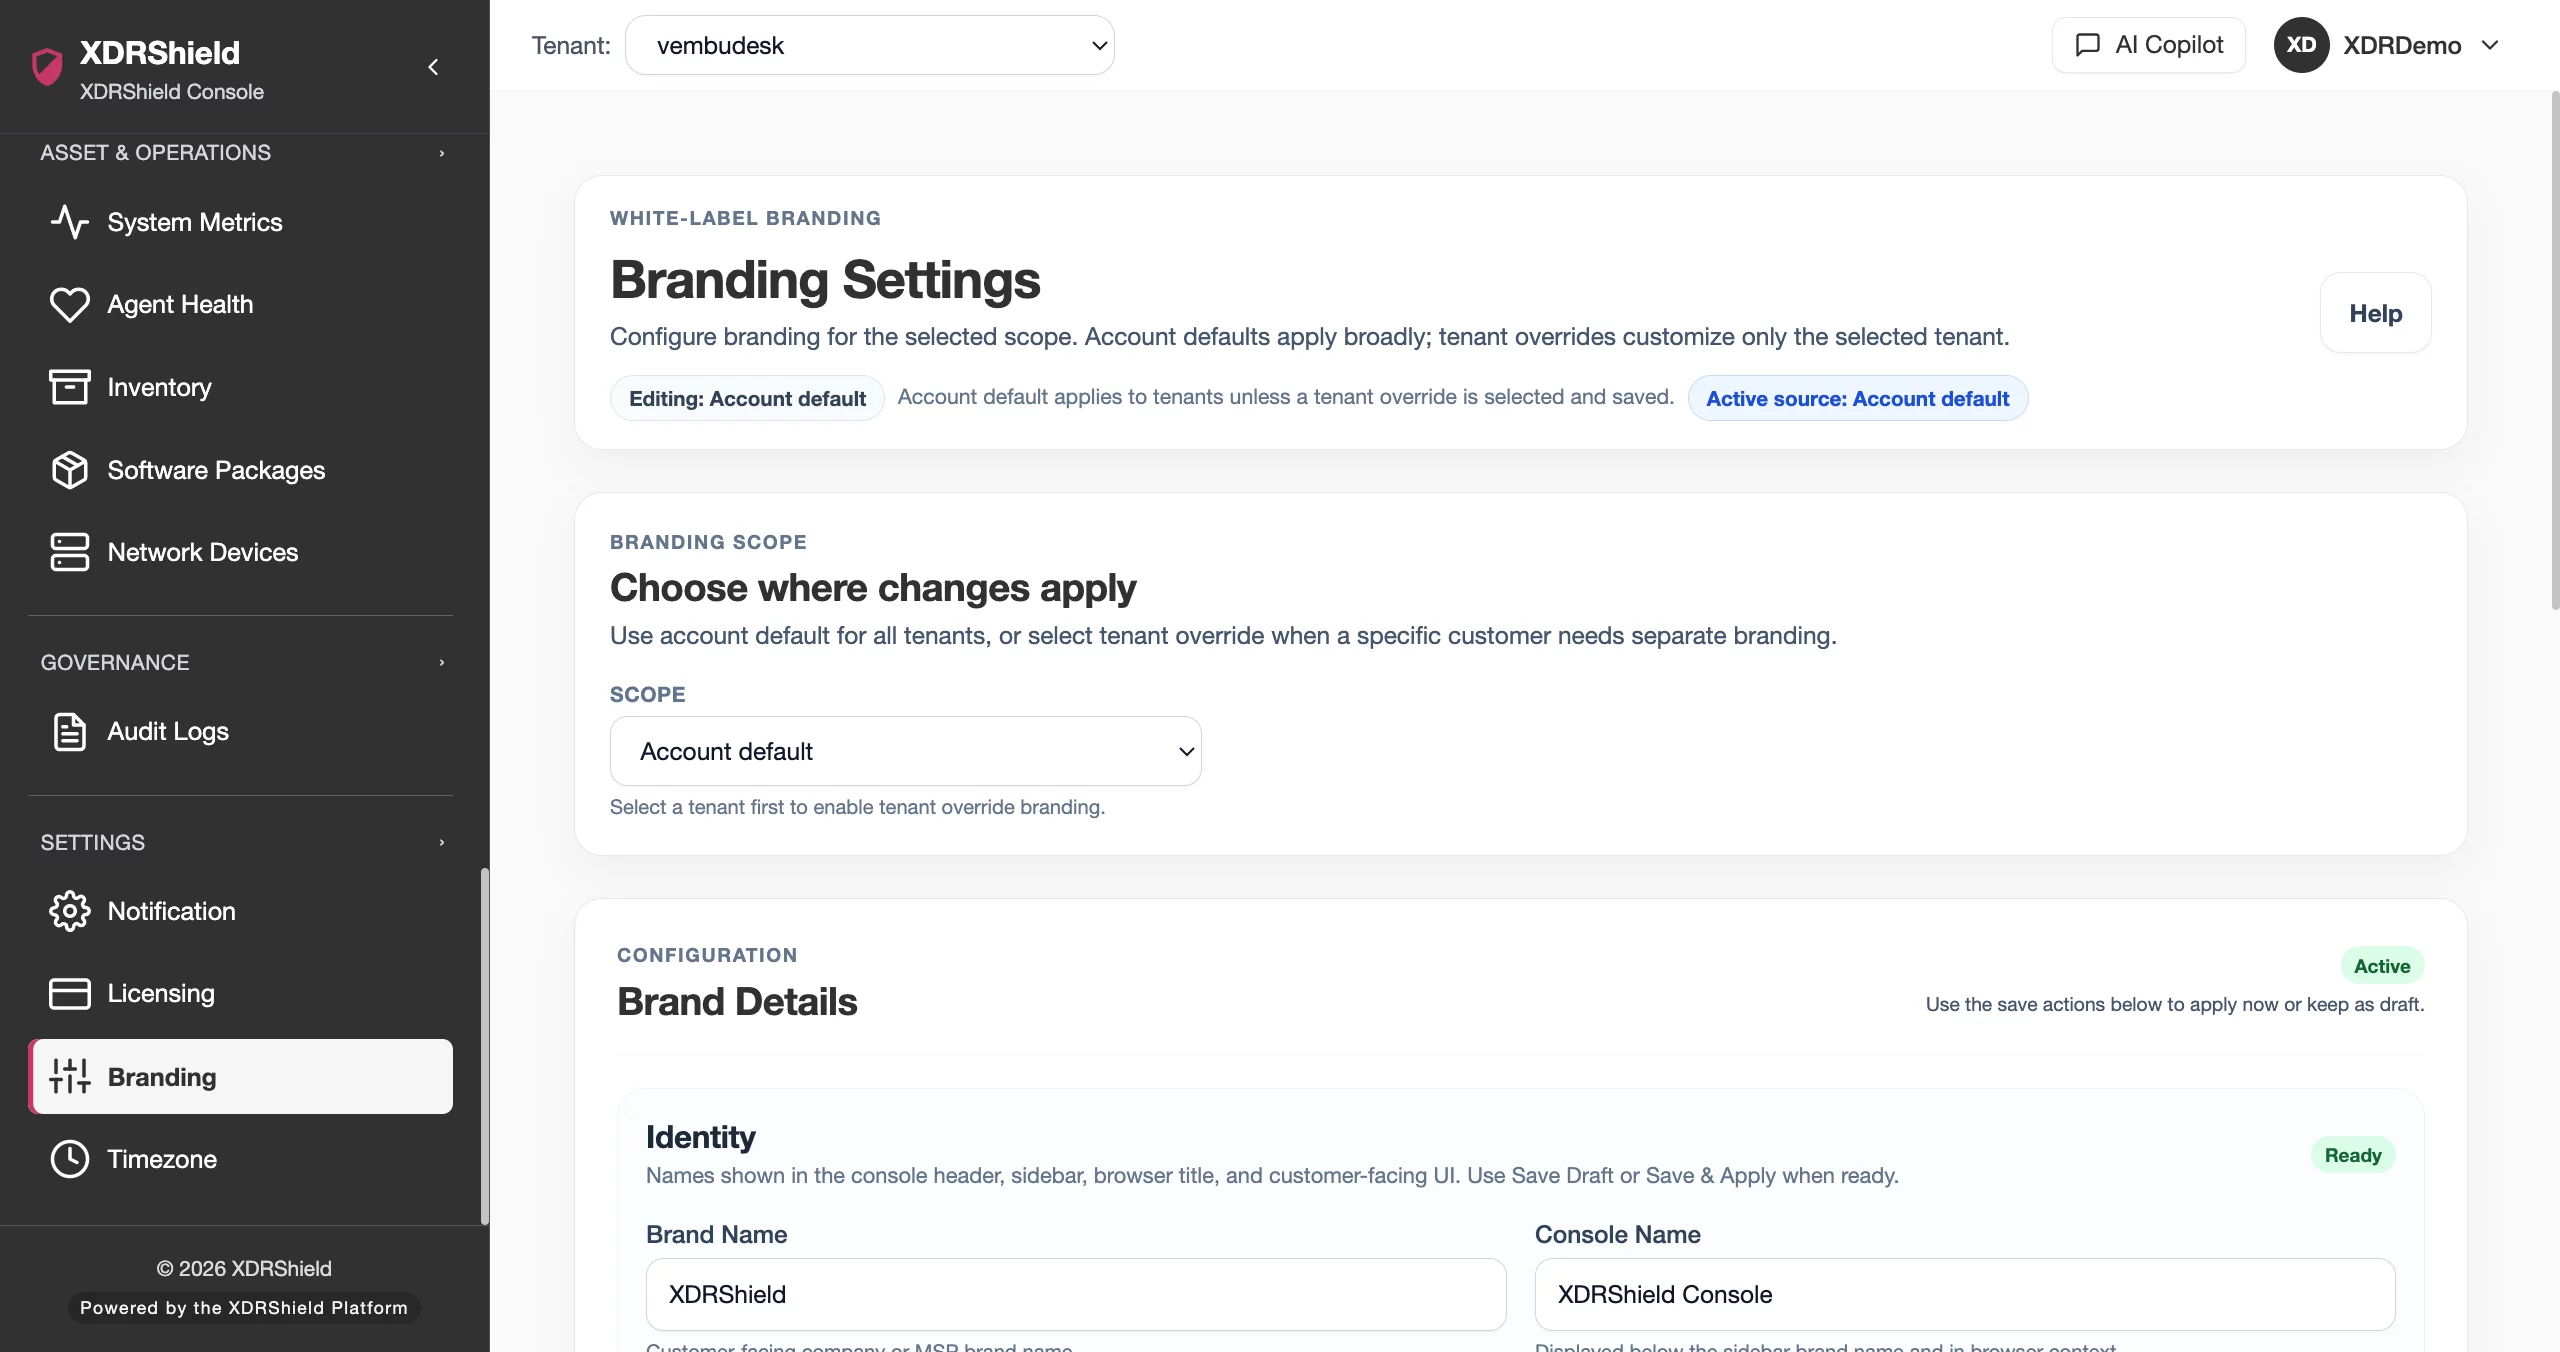
Task: Click the Software Packages cube icon
Action: [x=70, y=470]
